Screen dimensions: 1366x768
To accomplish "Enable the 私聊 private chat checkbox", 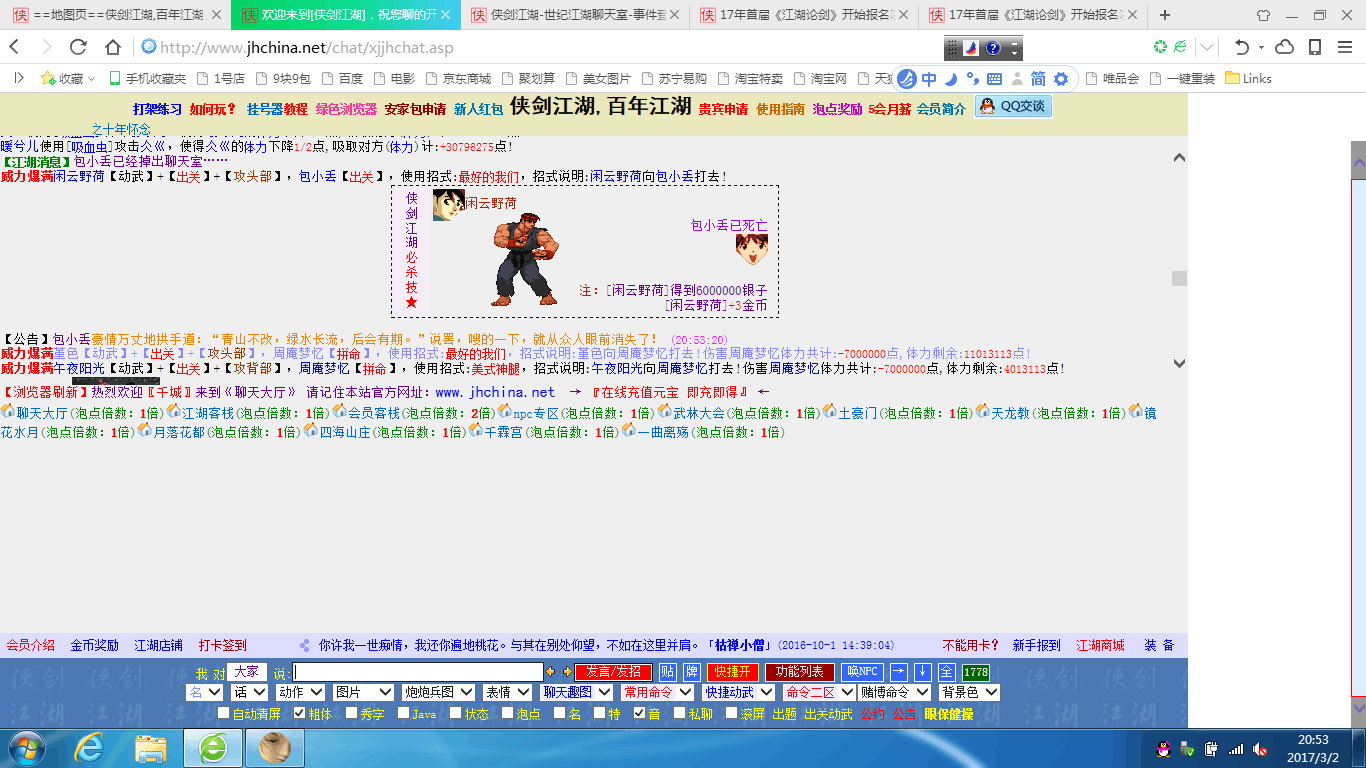I will [680, 713].
